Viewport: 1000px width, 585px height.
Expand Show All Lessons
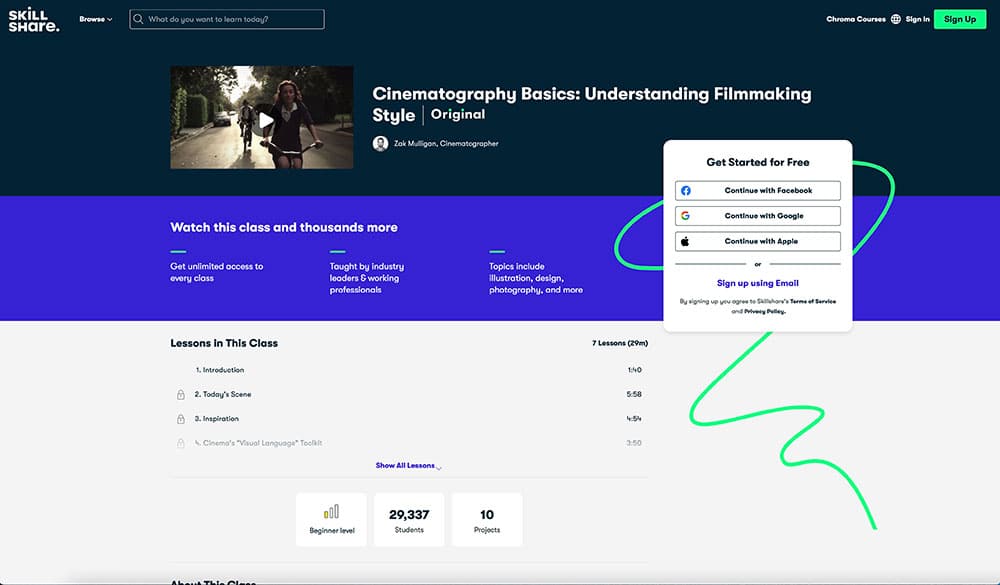click(x=408, y=466)
